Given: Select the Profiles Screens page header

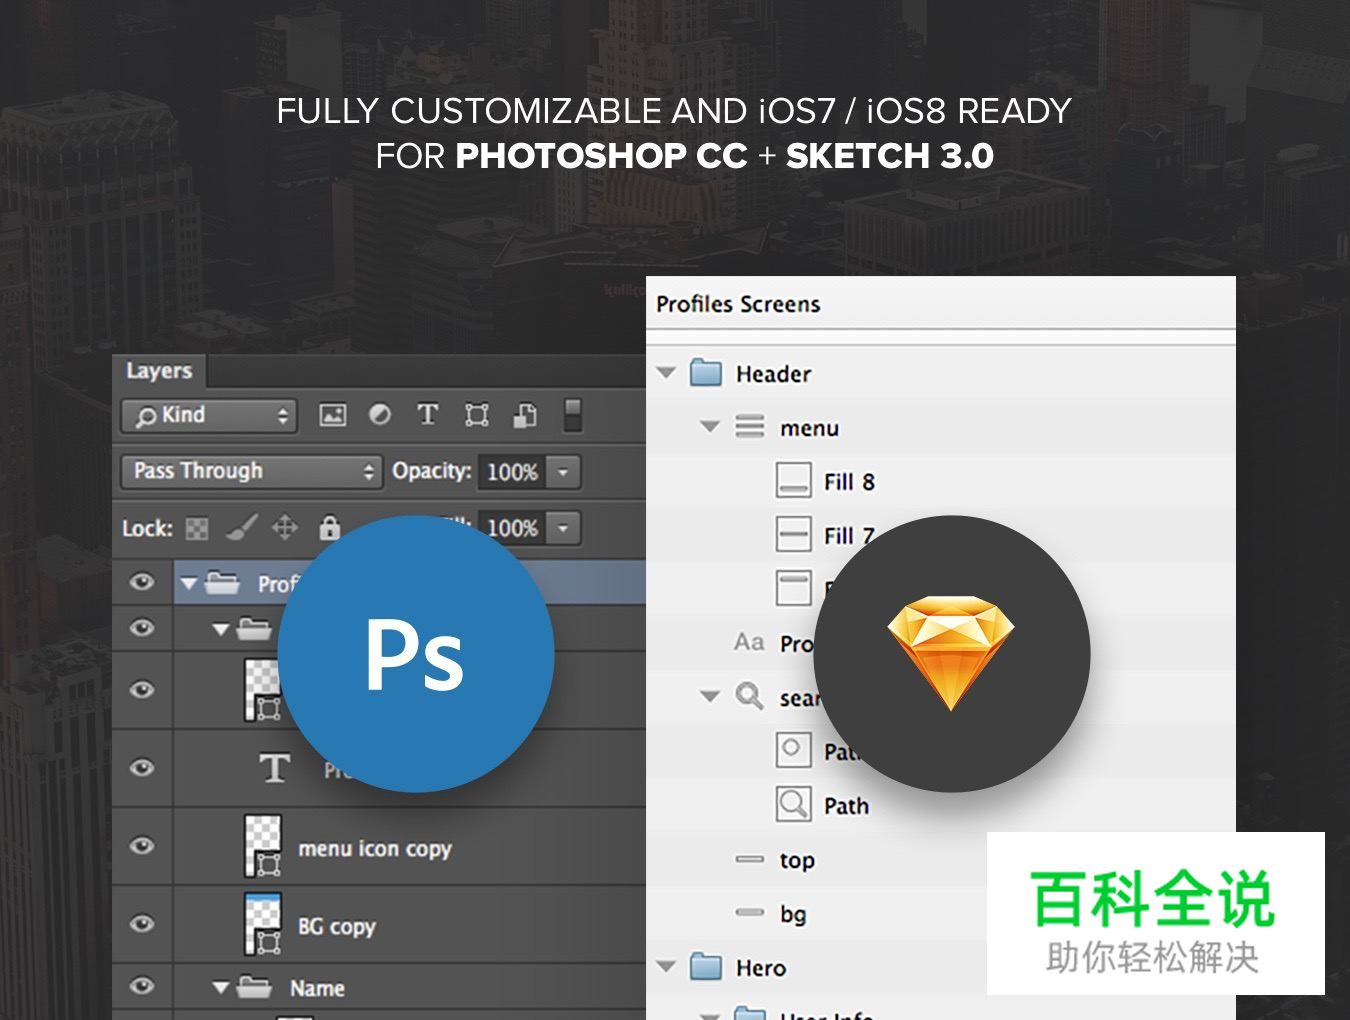Looking at the screenshot, I should pyautogui.click(x=738, y=304).
